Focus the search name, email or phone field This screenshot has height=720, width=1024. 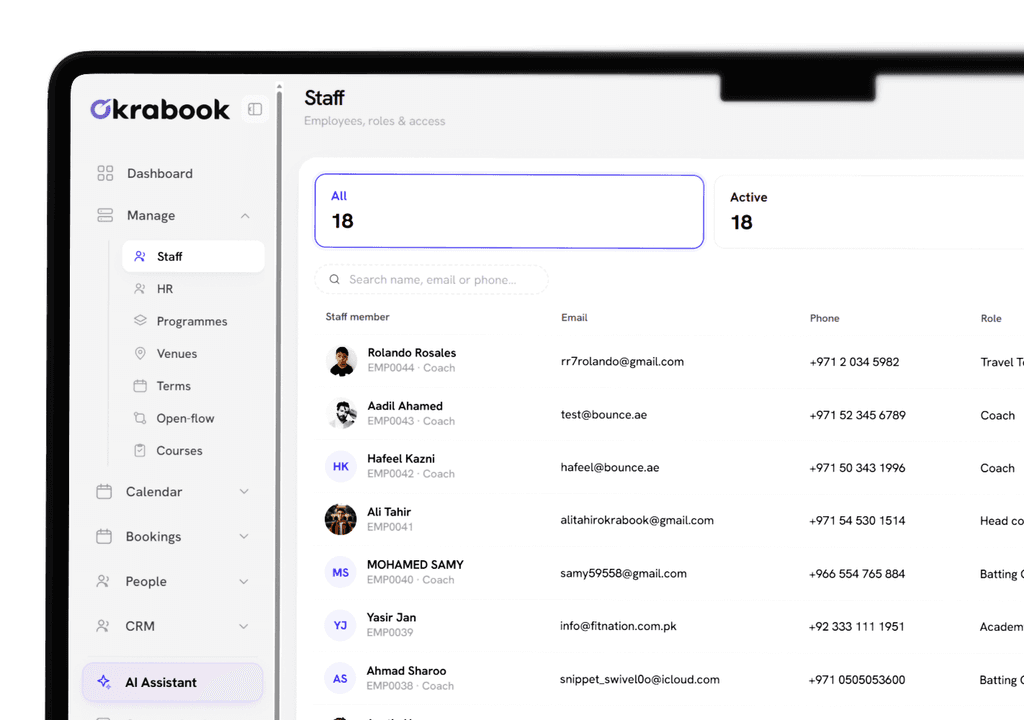point(431,280)
